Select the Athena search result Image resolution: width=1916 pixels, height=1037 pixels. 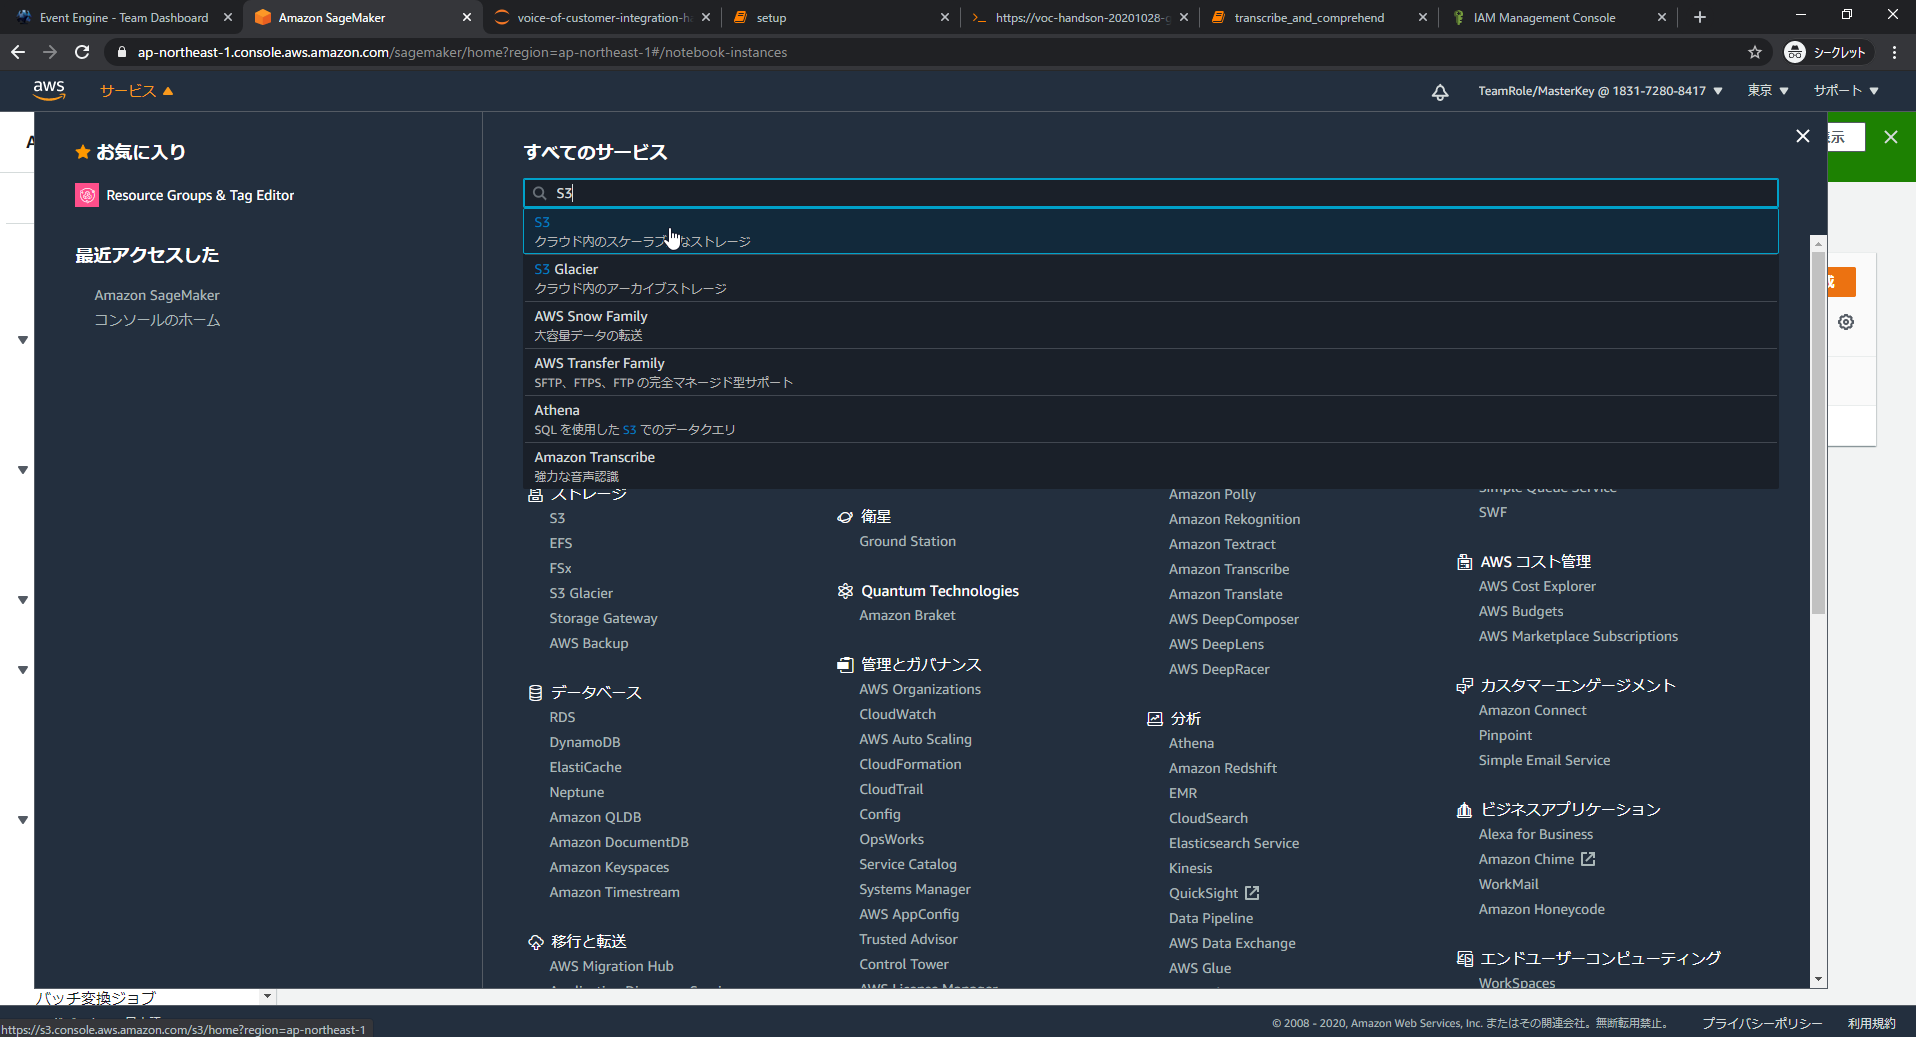click(1150, 419)
